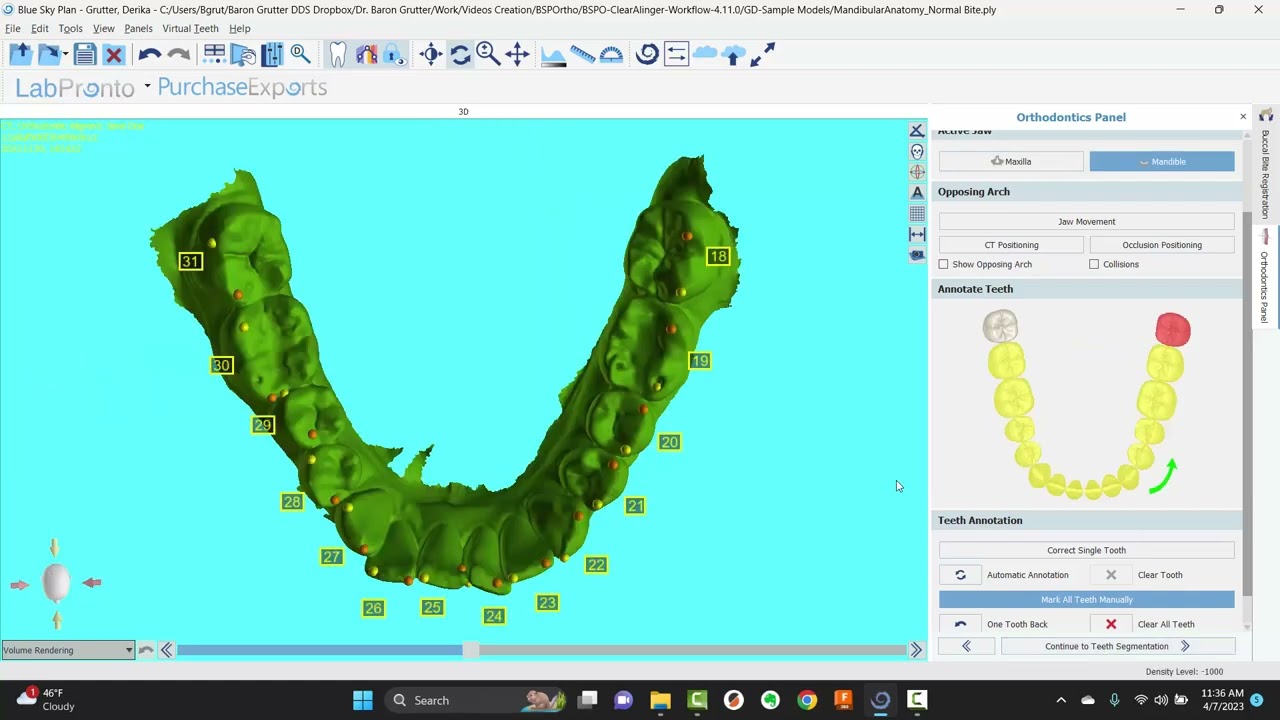
Task: Open the Edit menu
Action: point(40,28)
